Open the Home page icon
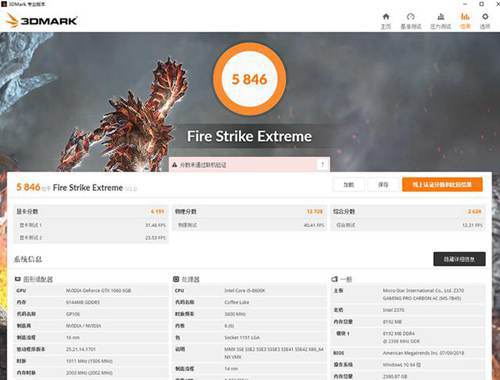500x380 pixels. [x=386, y=17]
